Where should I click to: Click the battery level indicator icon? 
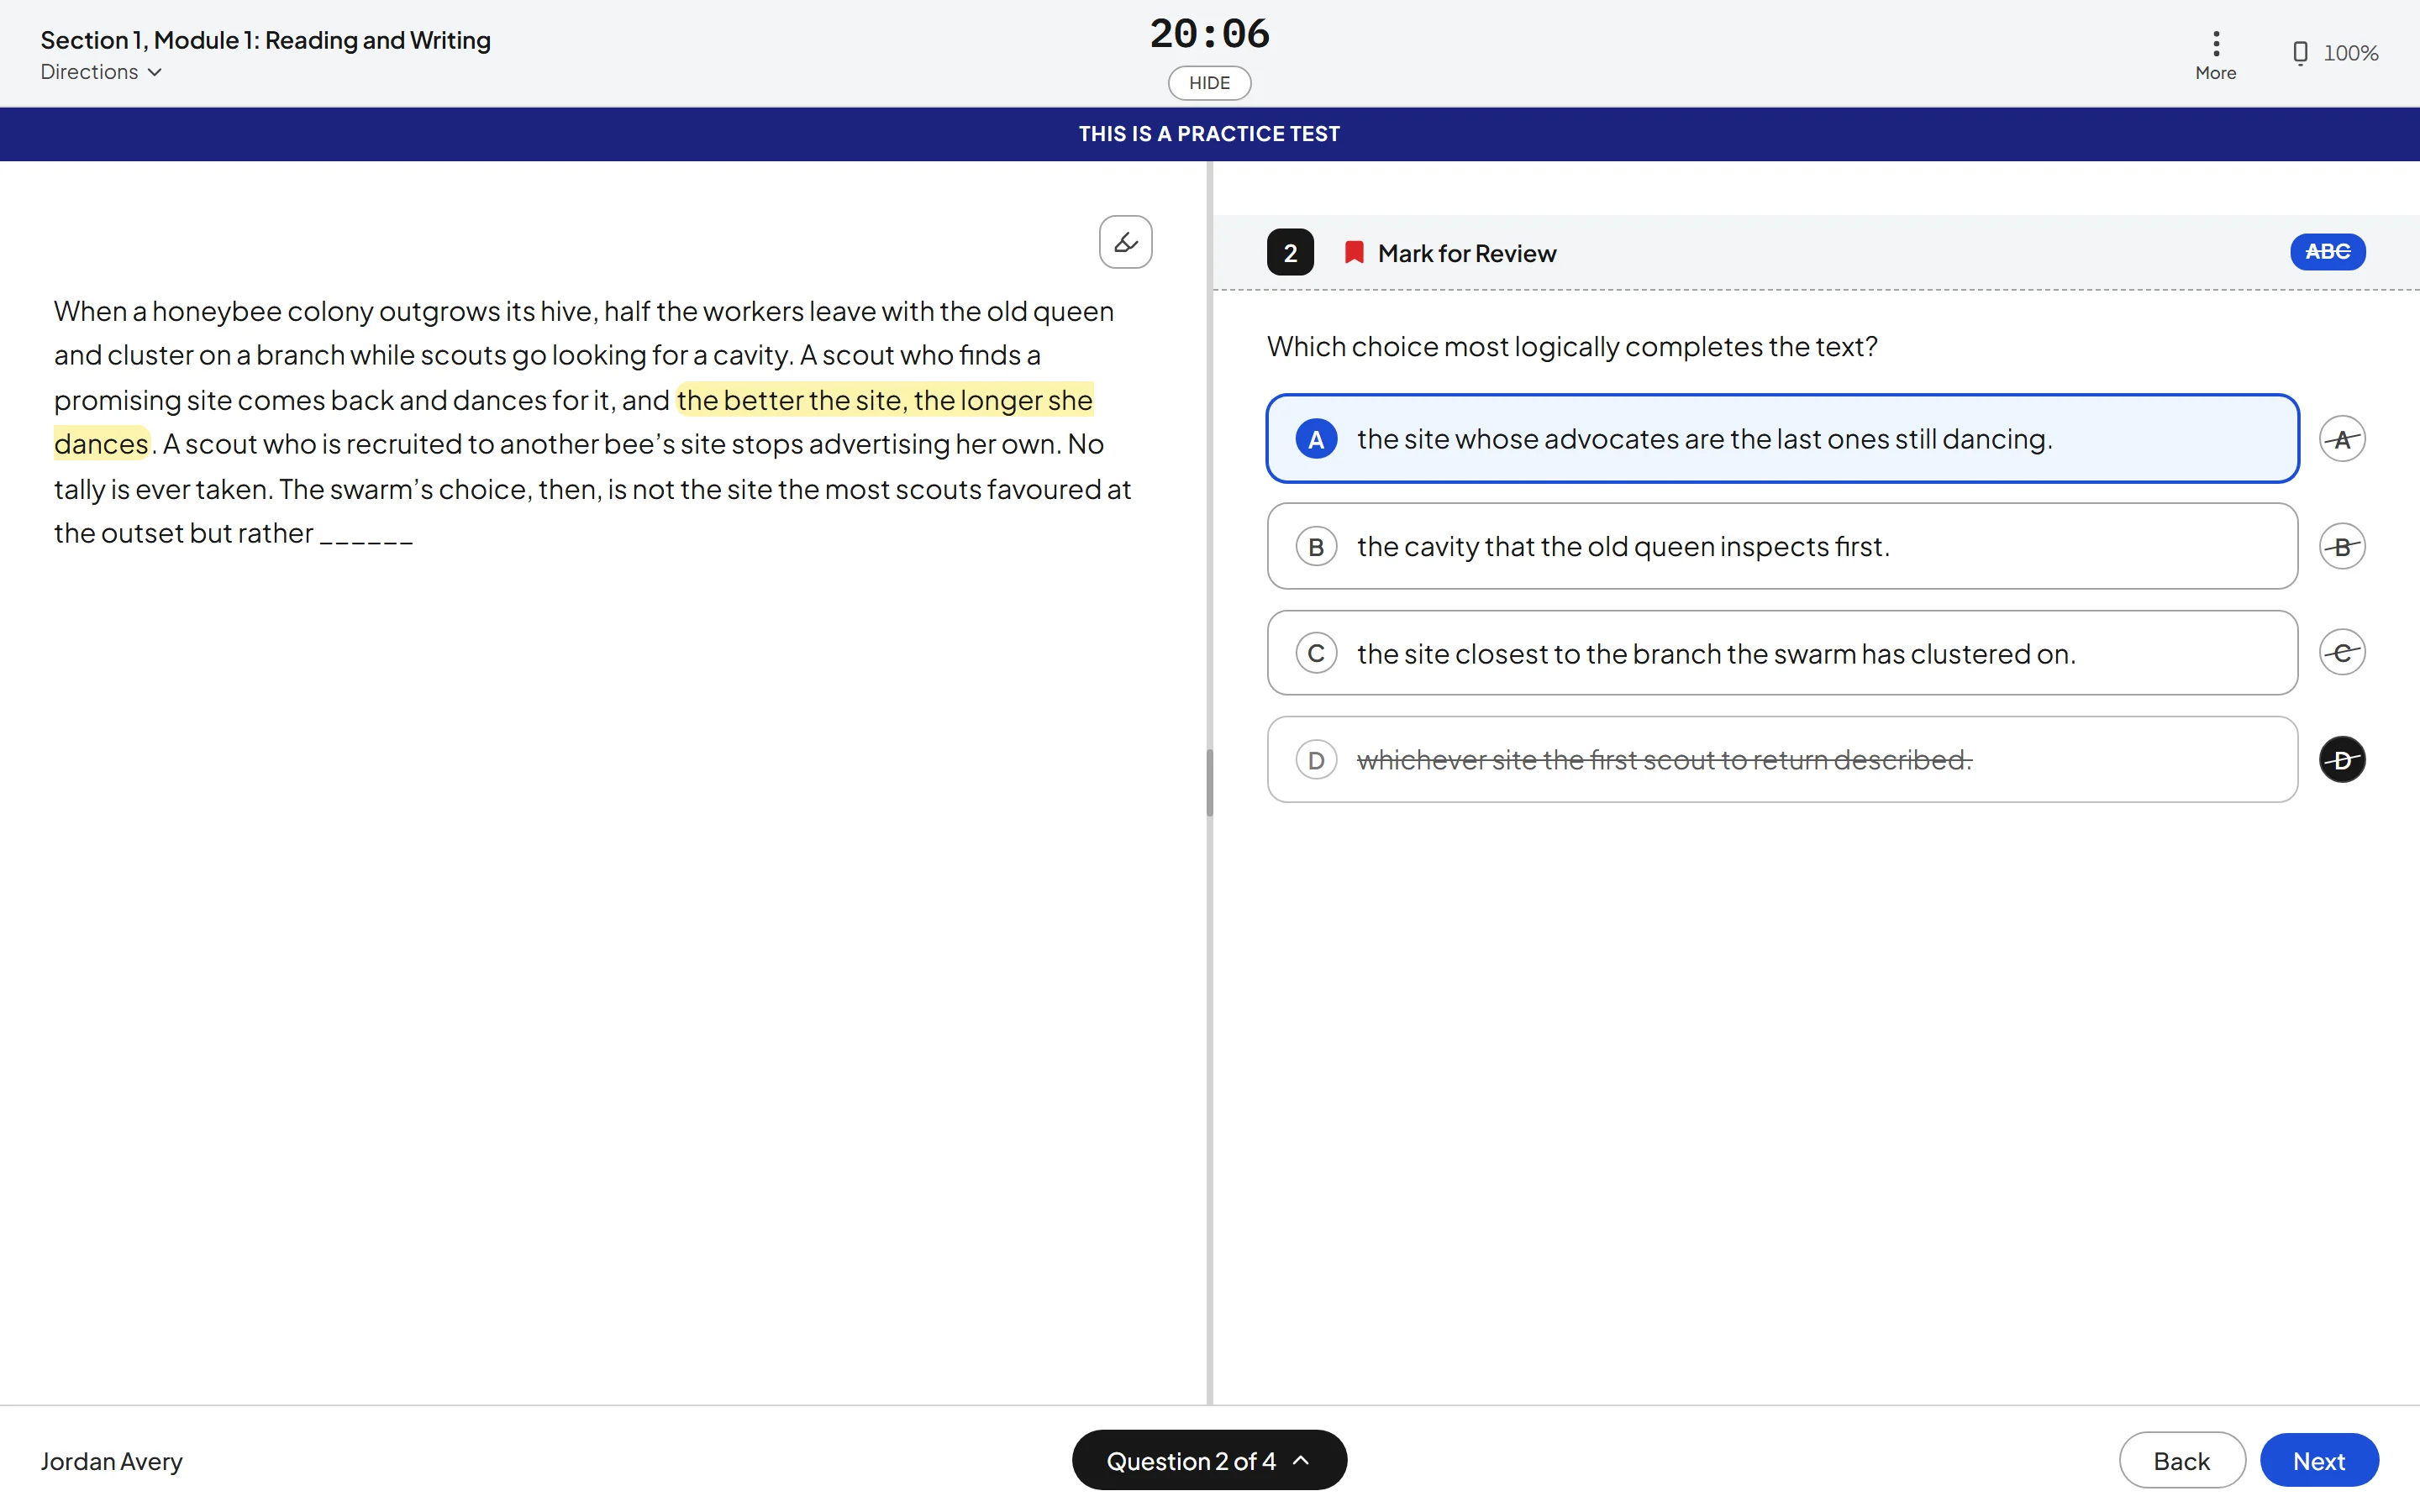[2300, 53]
